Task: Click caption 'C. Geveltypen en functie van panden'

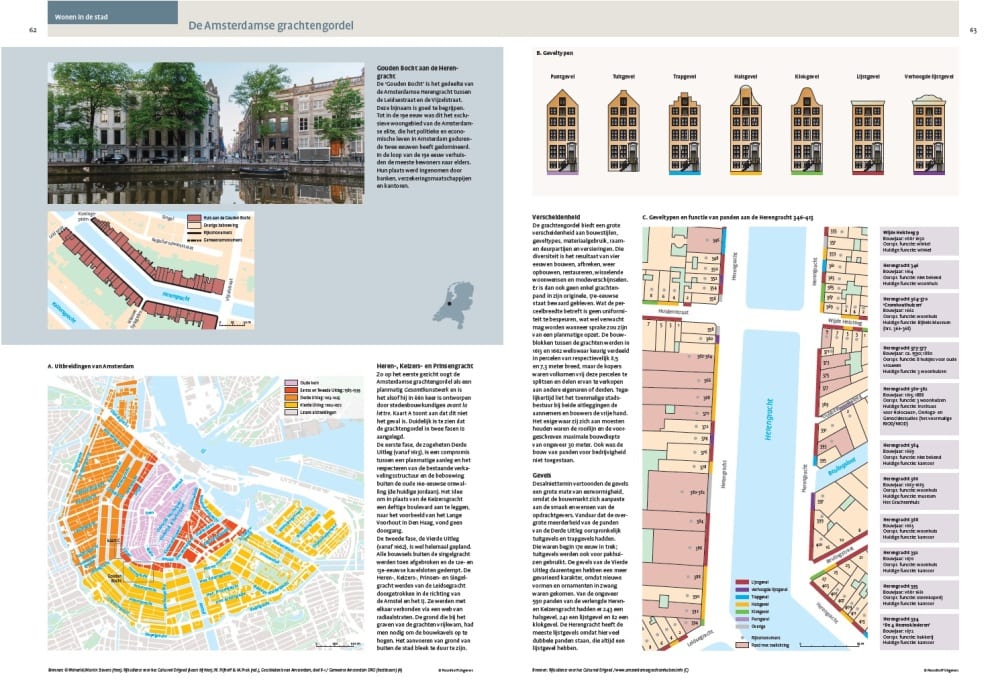Action: pos(728,218)
